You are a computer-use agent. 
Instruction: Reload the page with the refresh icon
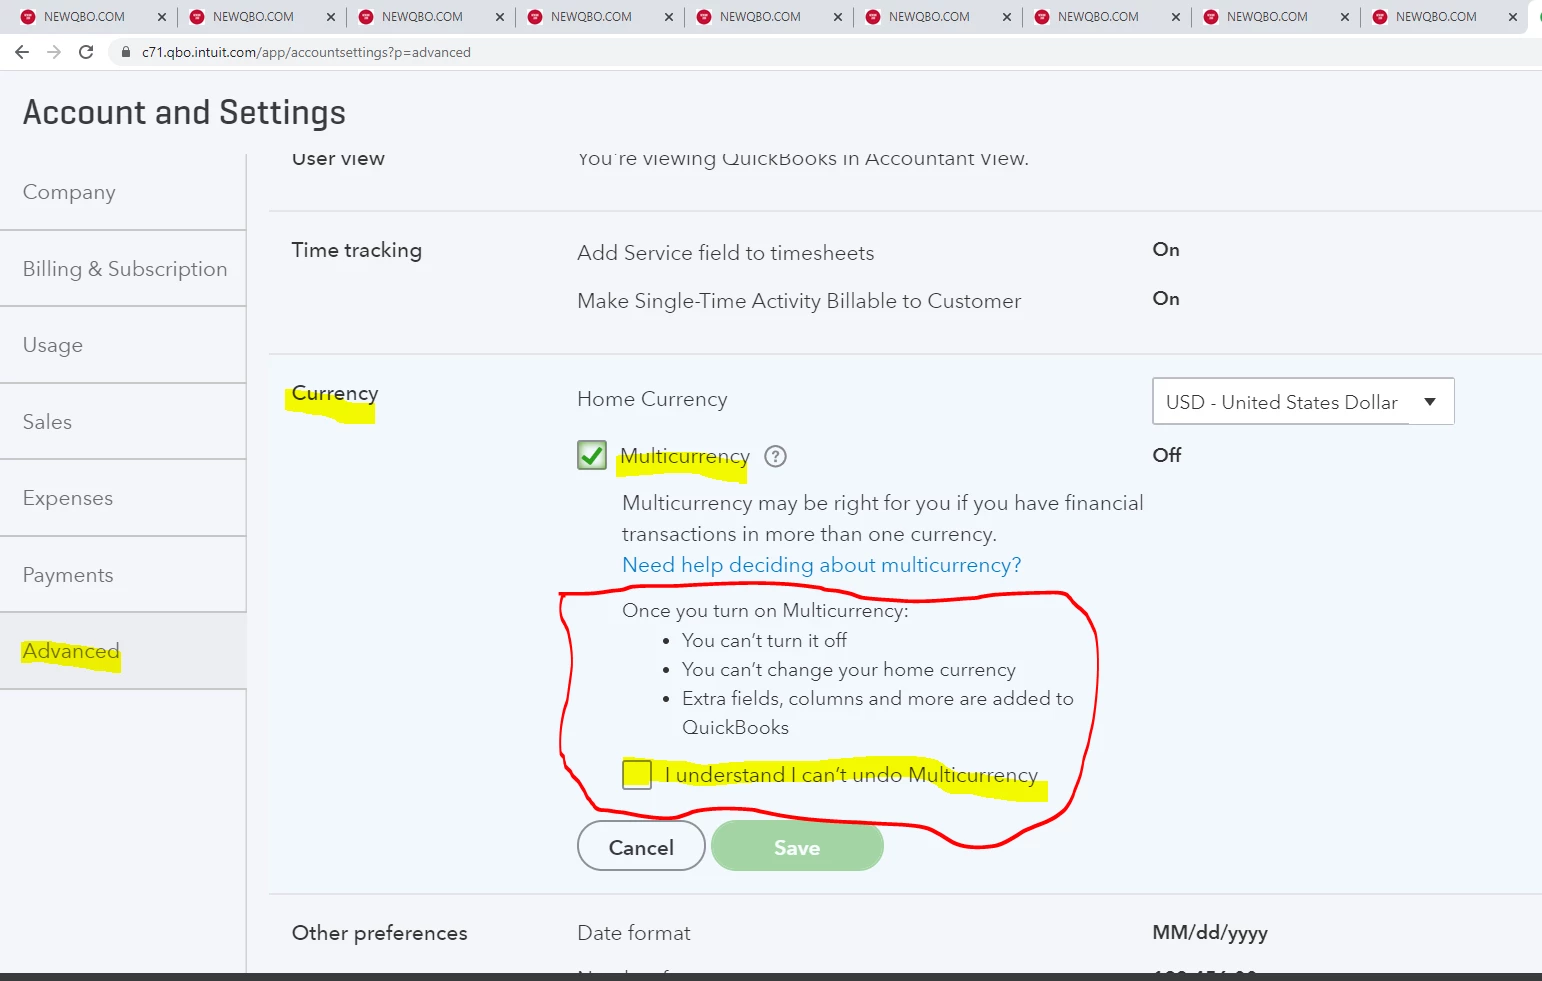(86, 52)
